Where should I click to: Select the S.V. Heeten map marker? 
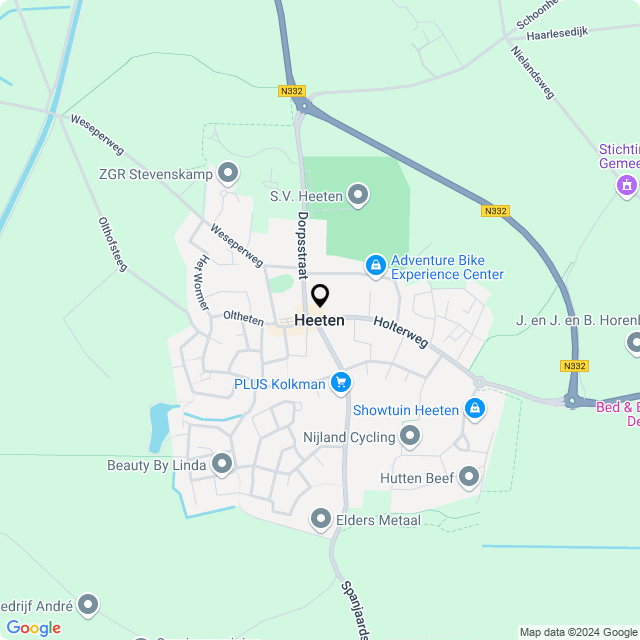click(x=358, y=196)
